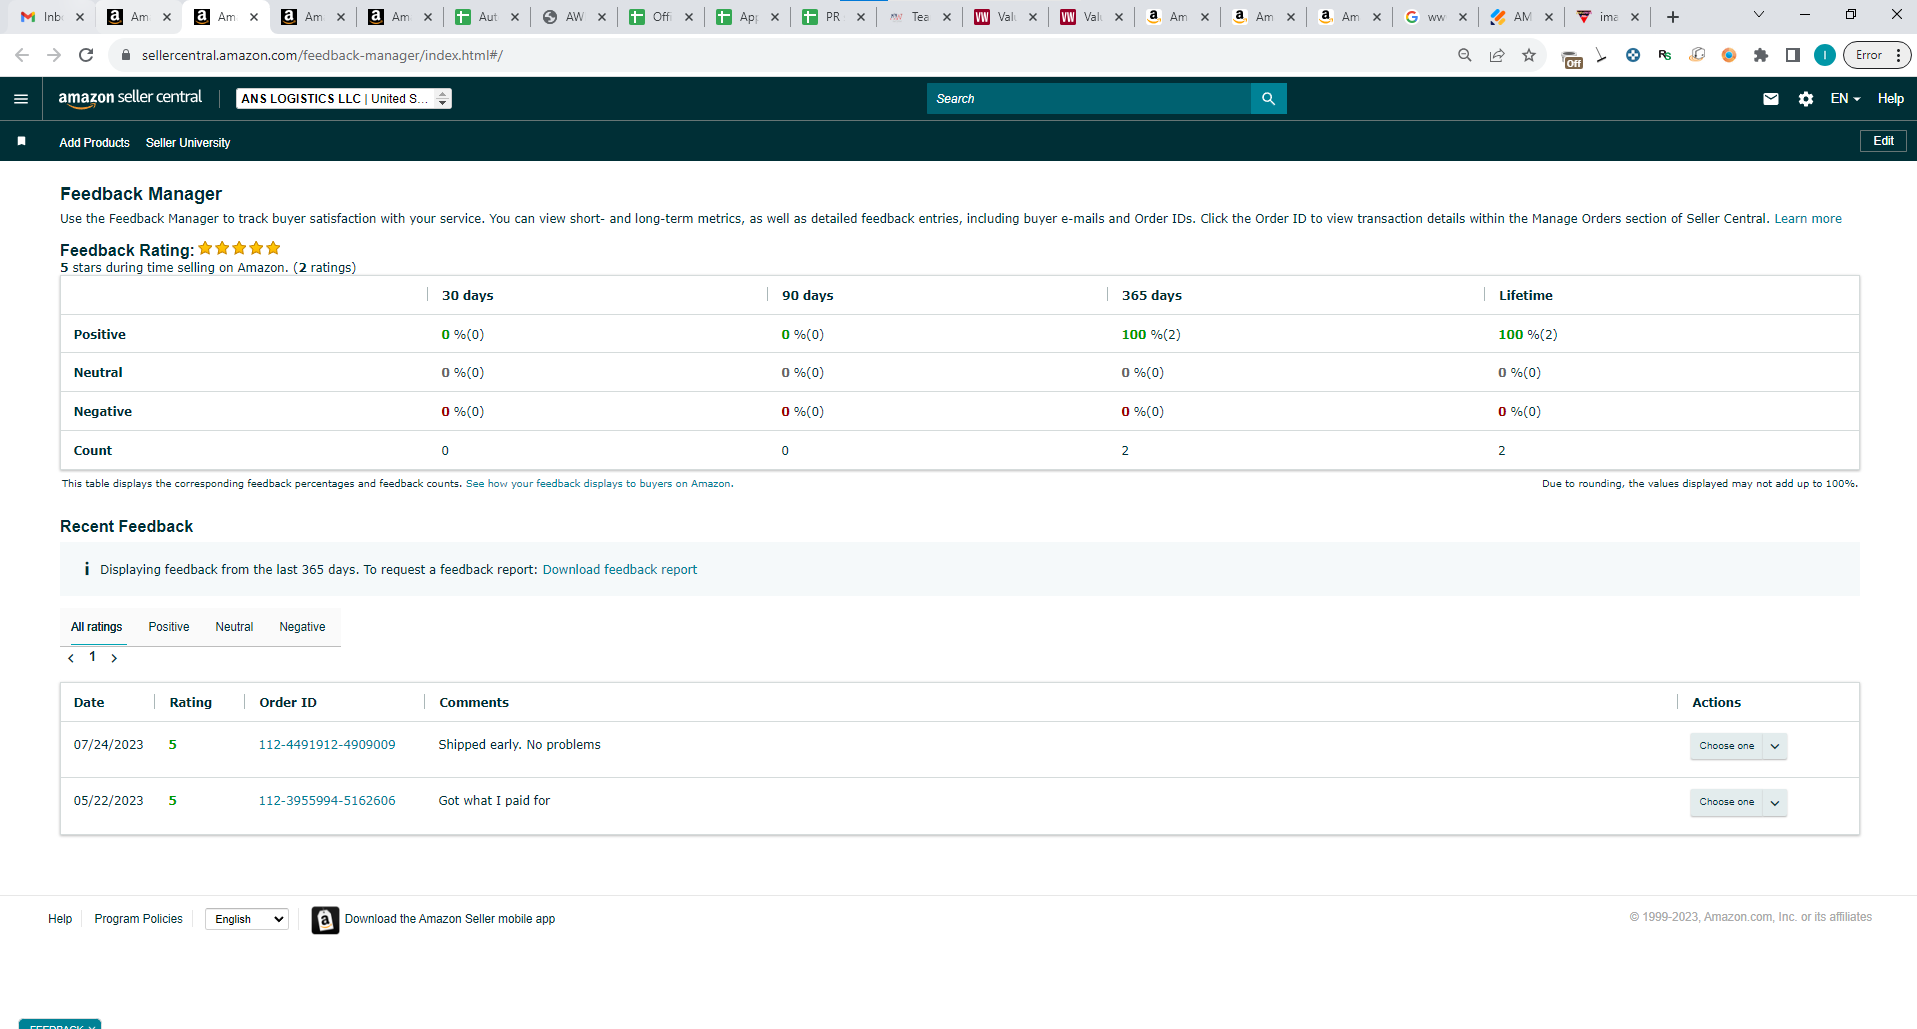Open Choose one dropdown for 07/24/2023 feedback

pos(1738,746)
